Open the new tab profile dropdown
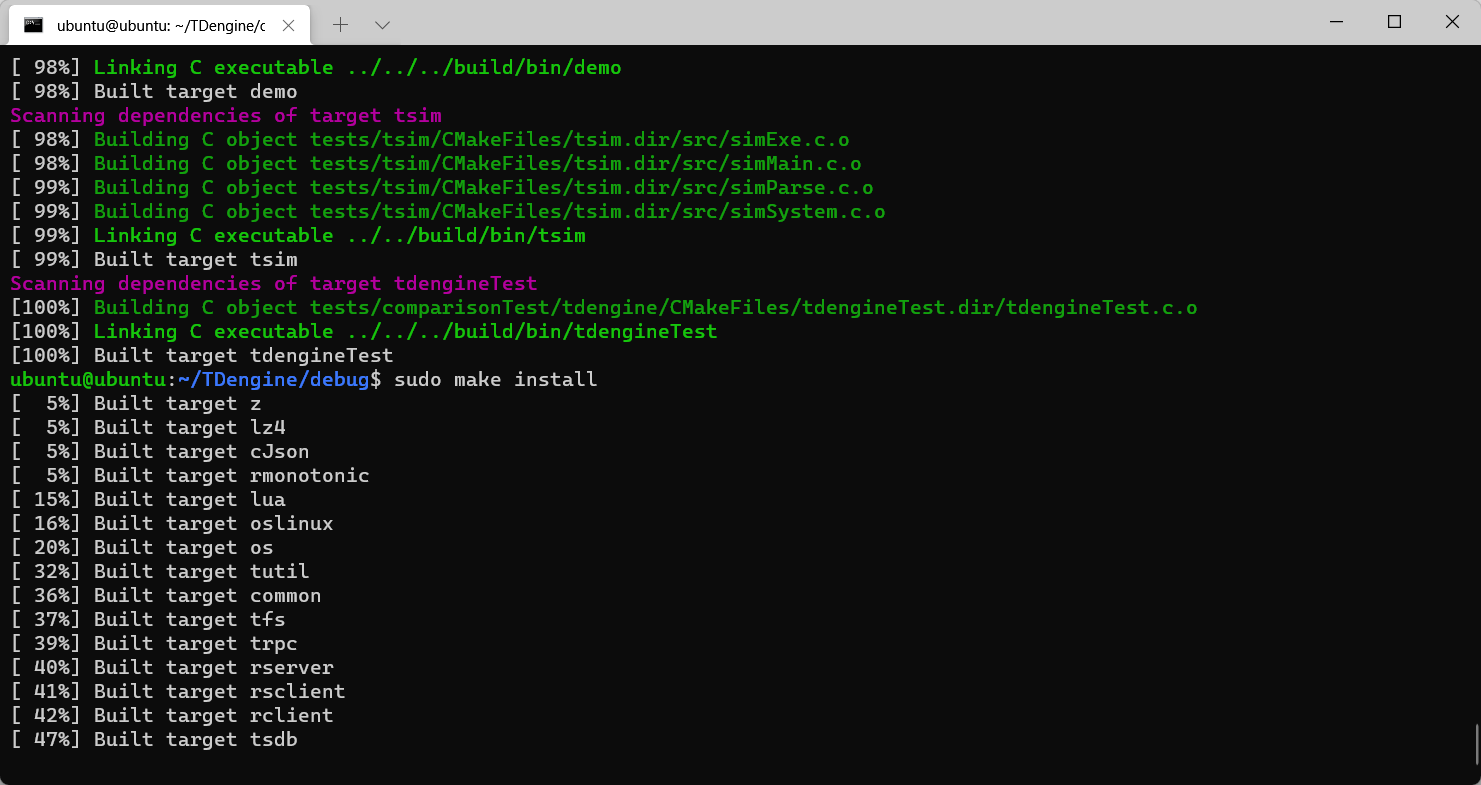The image size is (1481, 785). (x=382, y=24)
